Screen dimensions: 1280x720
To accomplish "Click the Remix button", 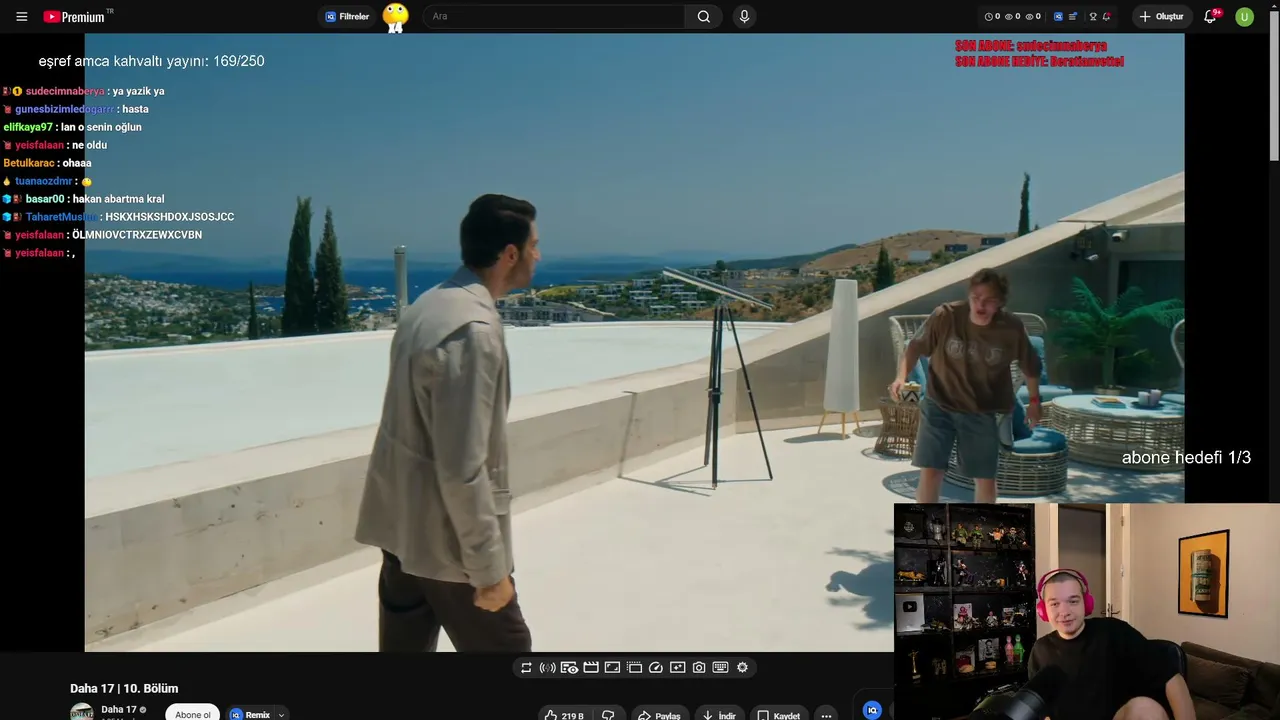I will click(251, 714).
